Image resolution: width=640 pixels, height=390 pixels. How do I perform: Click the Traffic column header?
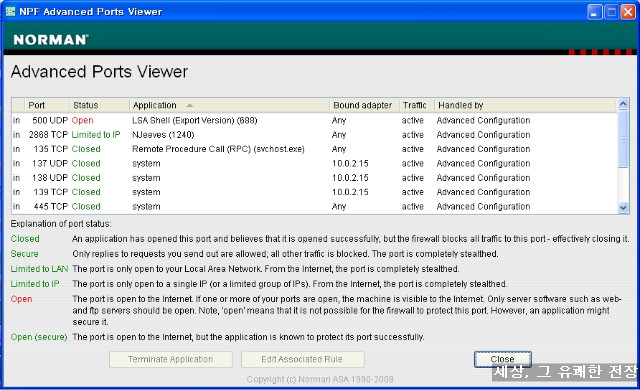coord(416,105)
